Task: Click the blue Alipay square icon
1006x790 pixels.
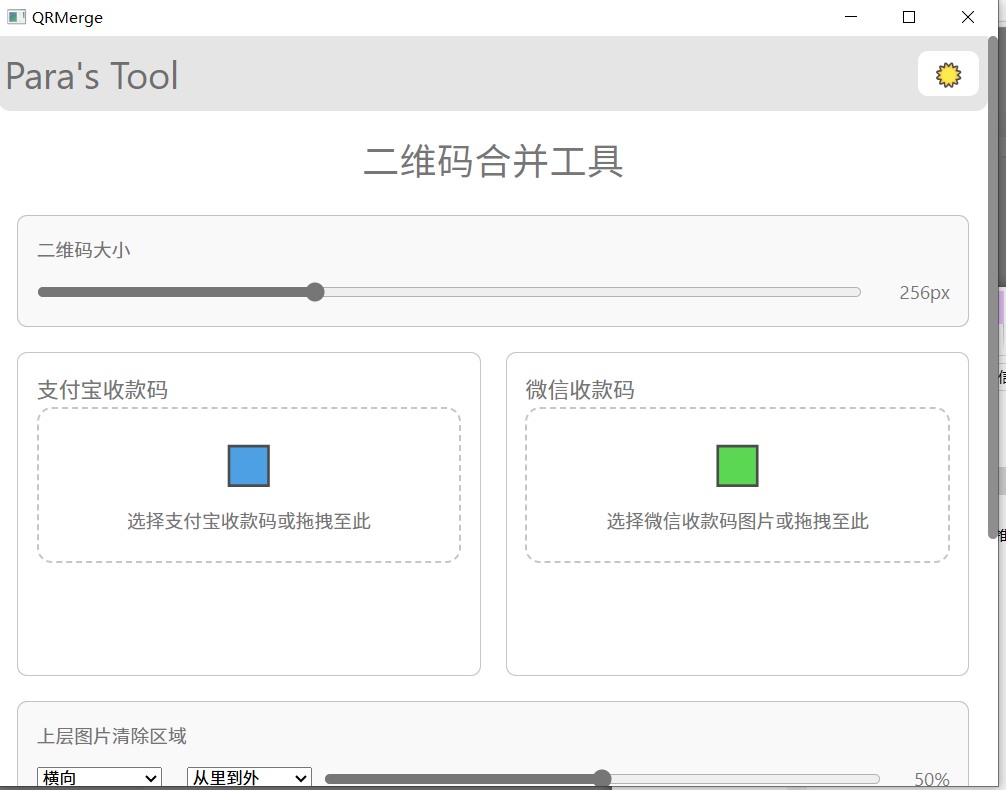Action: (249, 466)
